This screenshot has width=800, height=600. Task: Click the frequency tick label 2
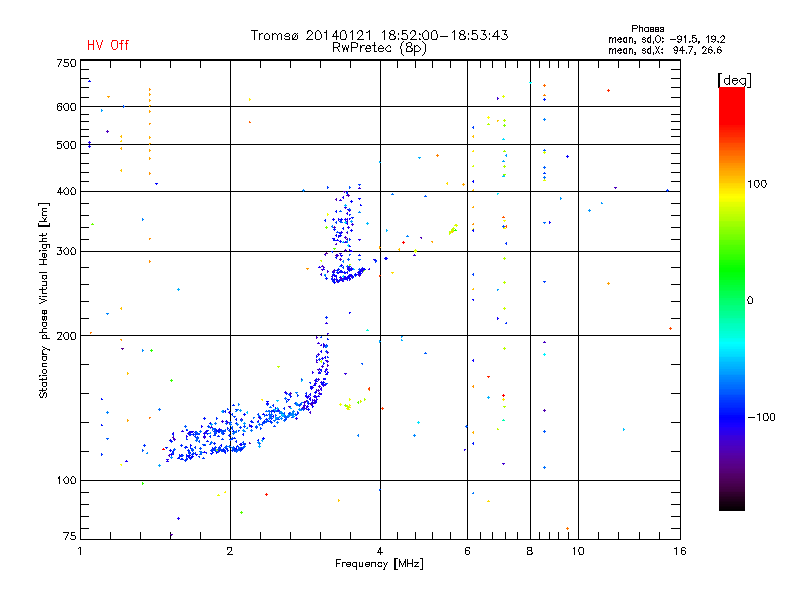pos(230,551)
